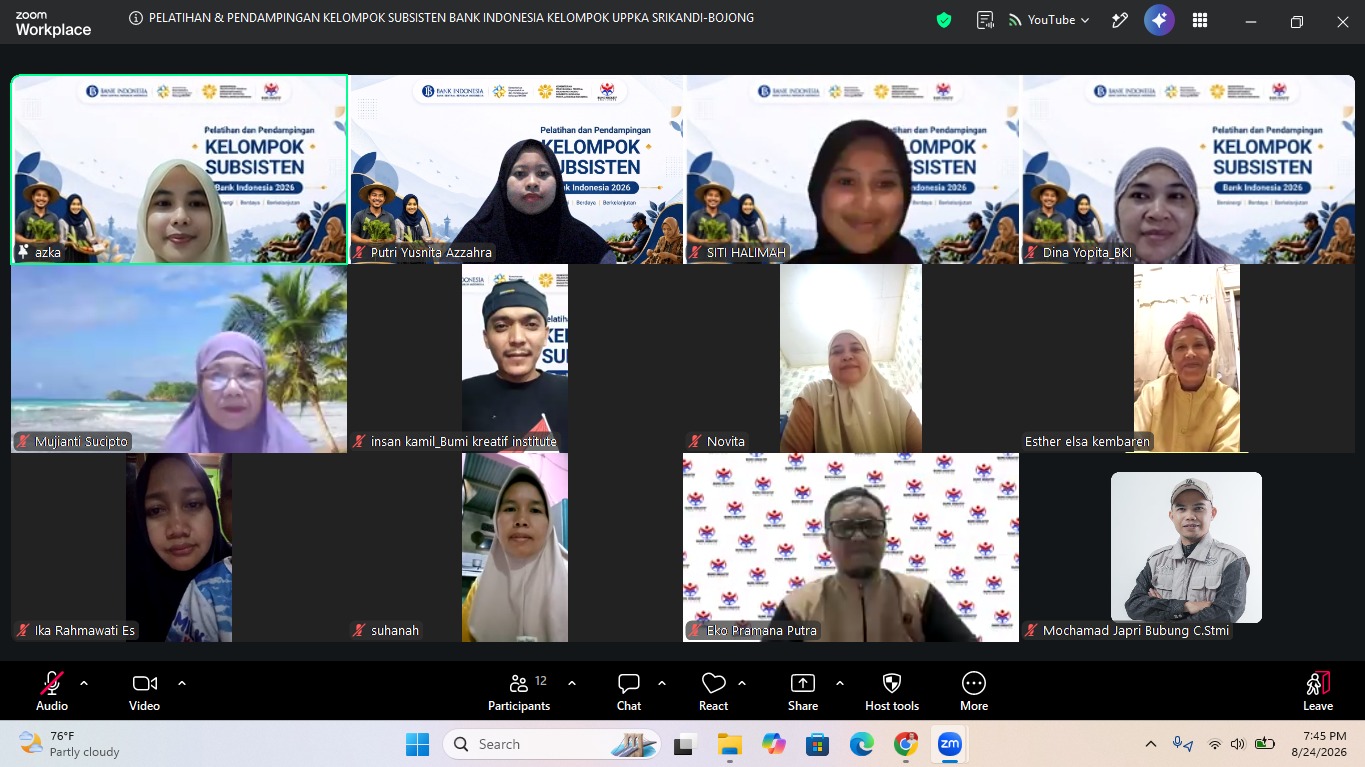The width and height of the screenshot is (1365, 767).
Task: Expand the caret beside Chat
Action: point(662,683)
